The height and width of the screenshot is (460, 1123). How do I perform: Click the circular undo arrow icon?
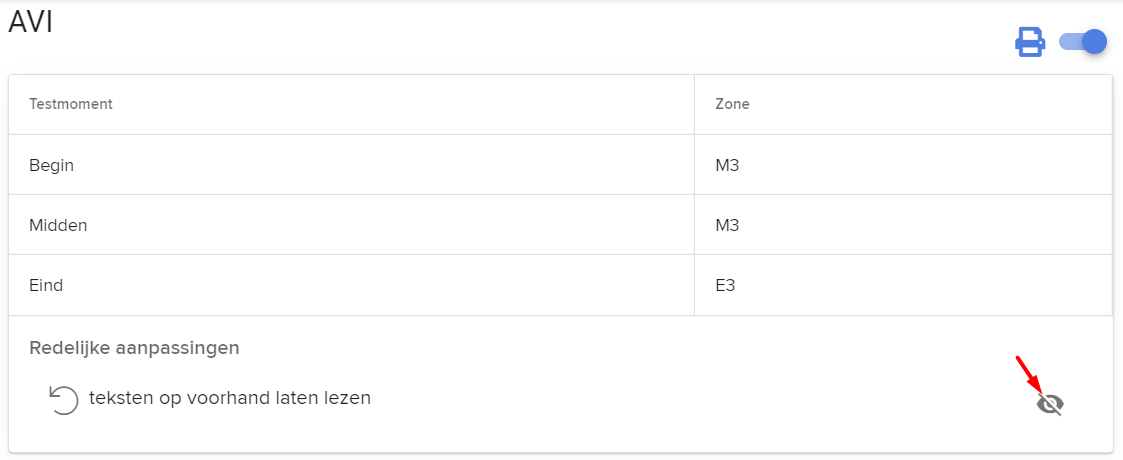point(63,399)
